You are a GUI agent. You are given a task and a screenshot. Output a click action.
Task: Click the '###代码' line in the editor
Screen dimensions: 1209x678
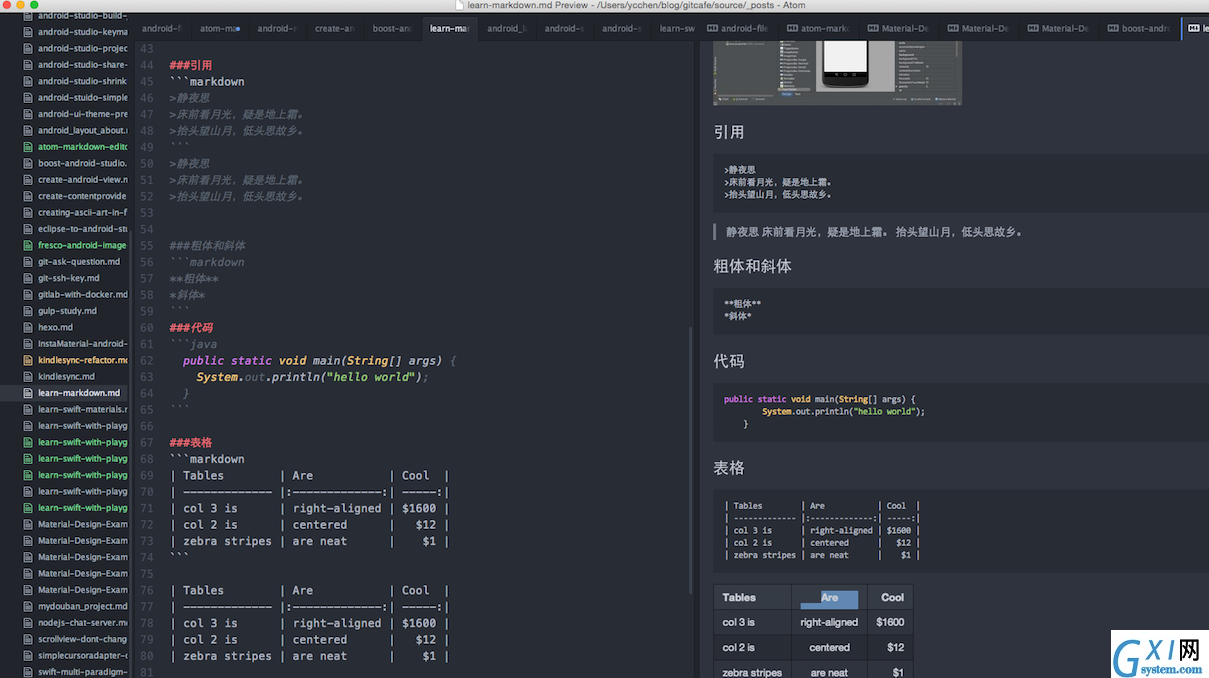191,328
